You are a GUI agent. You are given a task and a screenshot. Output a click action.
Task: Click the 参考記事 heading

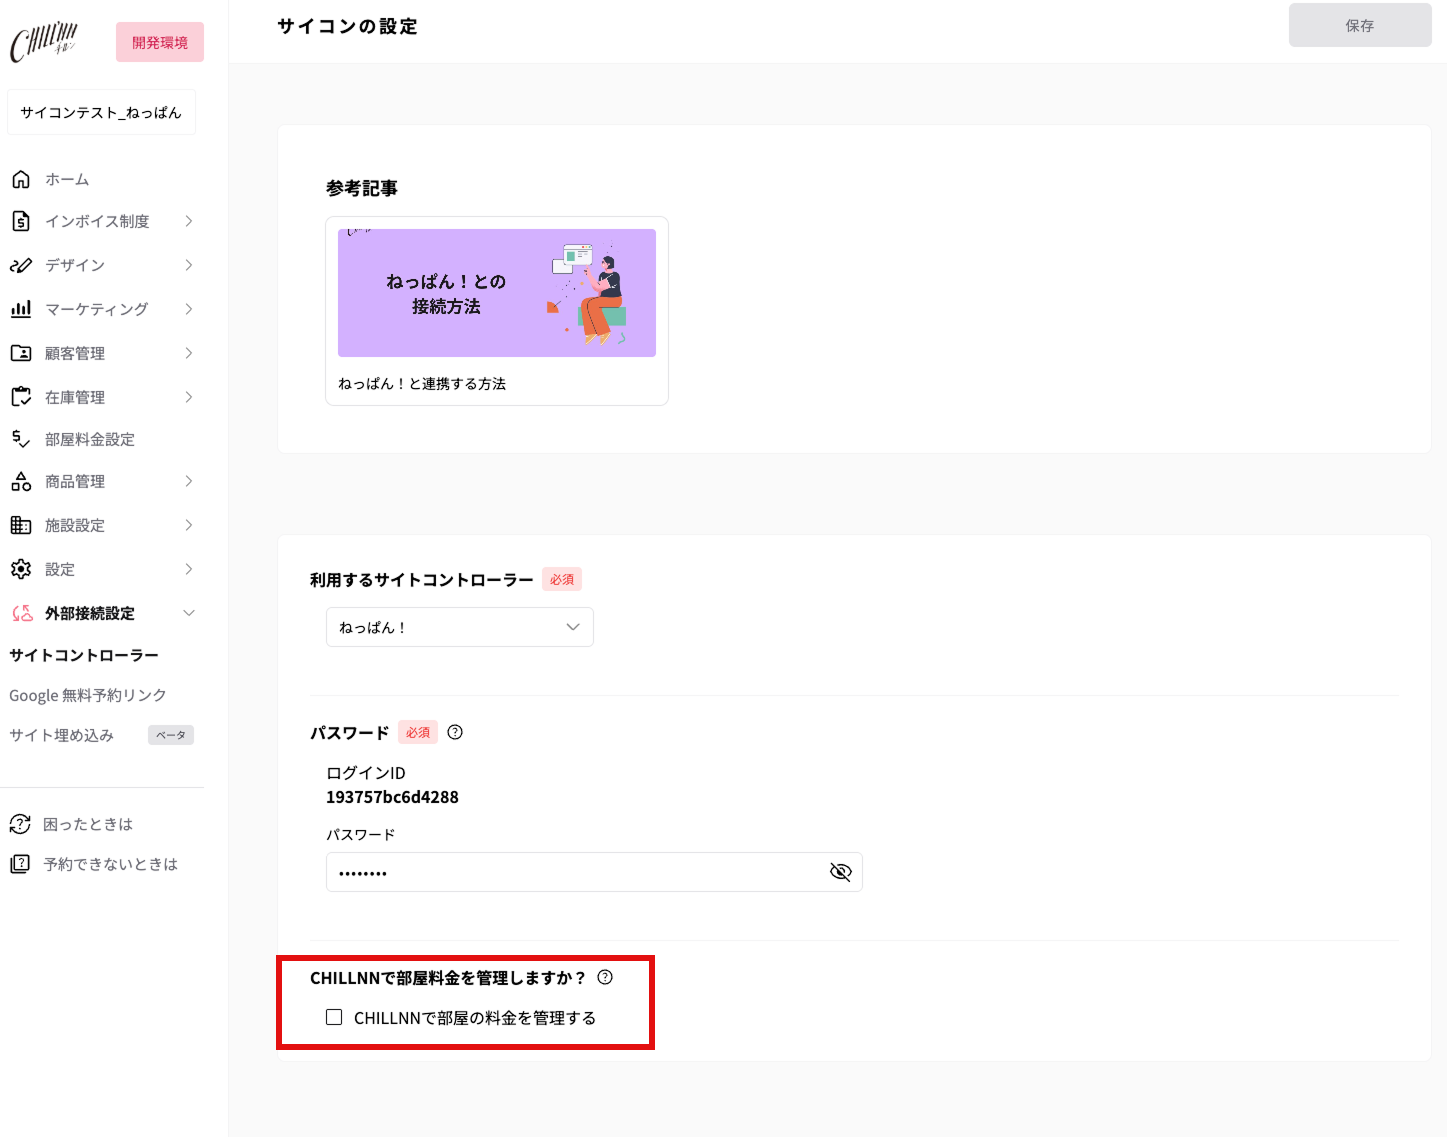pyautogui.click(x=362, y=188)
